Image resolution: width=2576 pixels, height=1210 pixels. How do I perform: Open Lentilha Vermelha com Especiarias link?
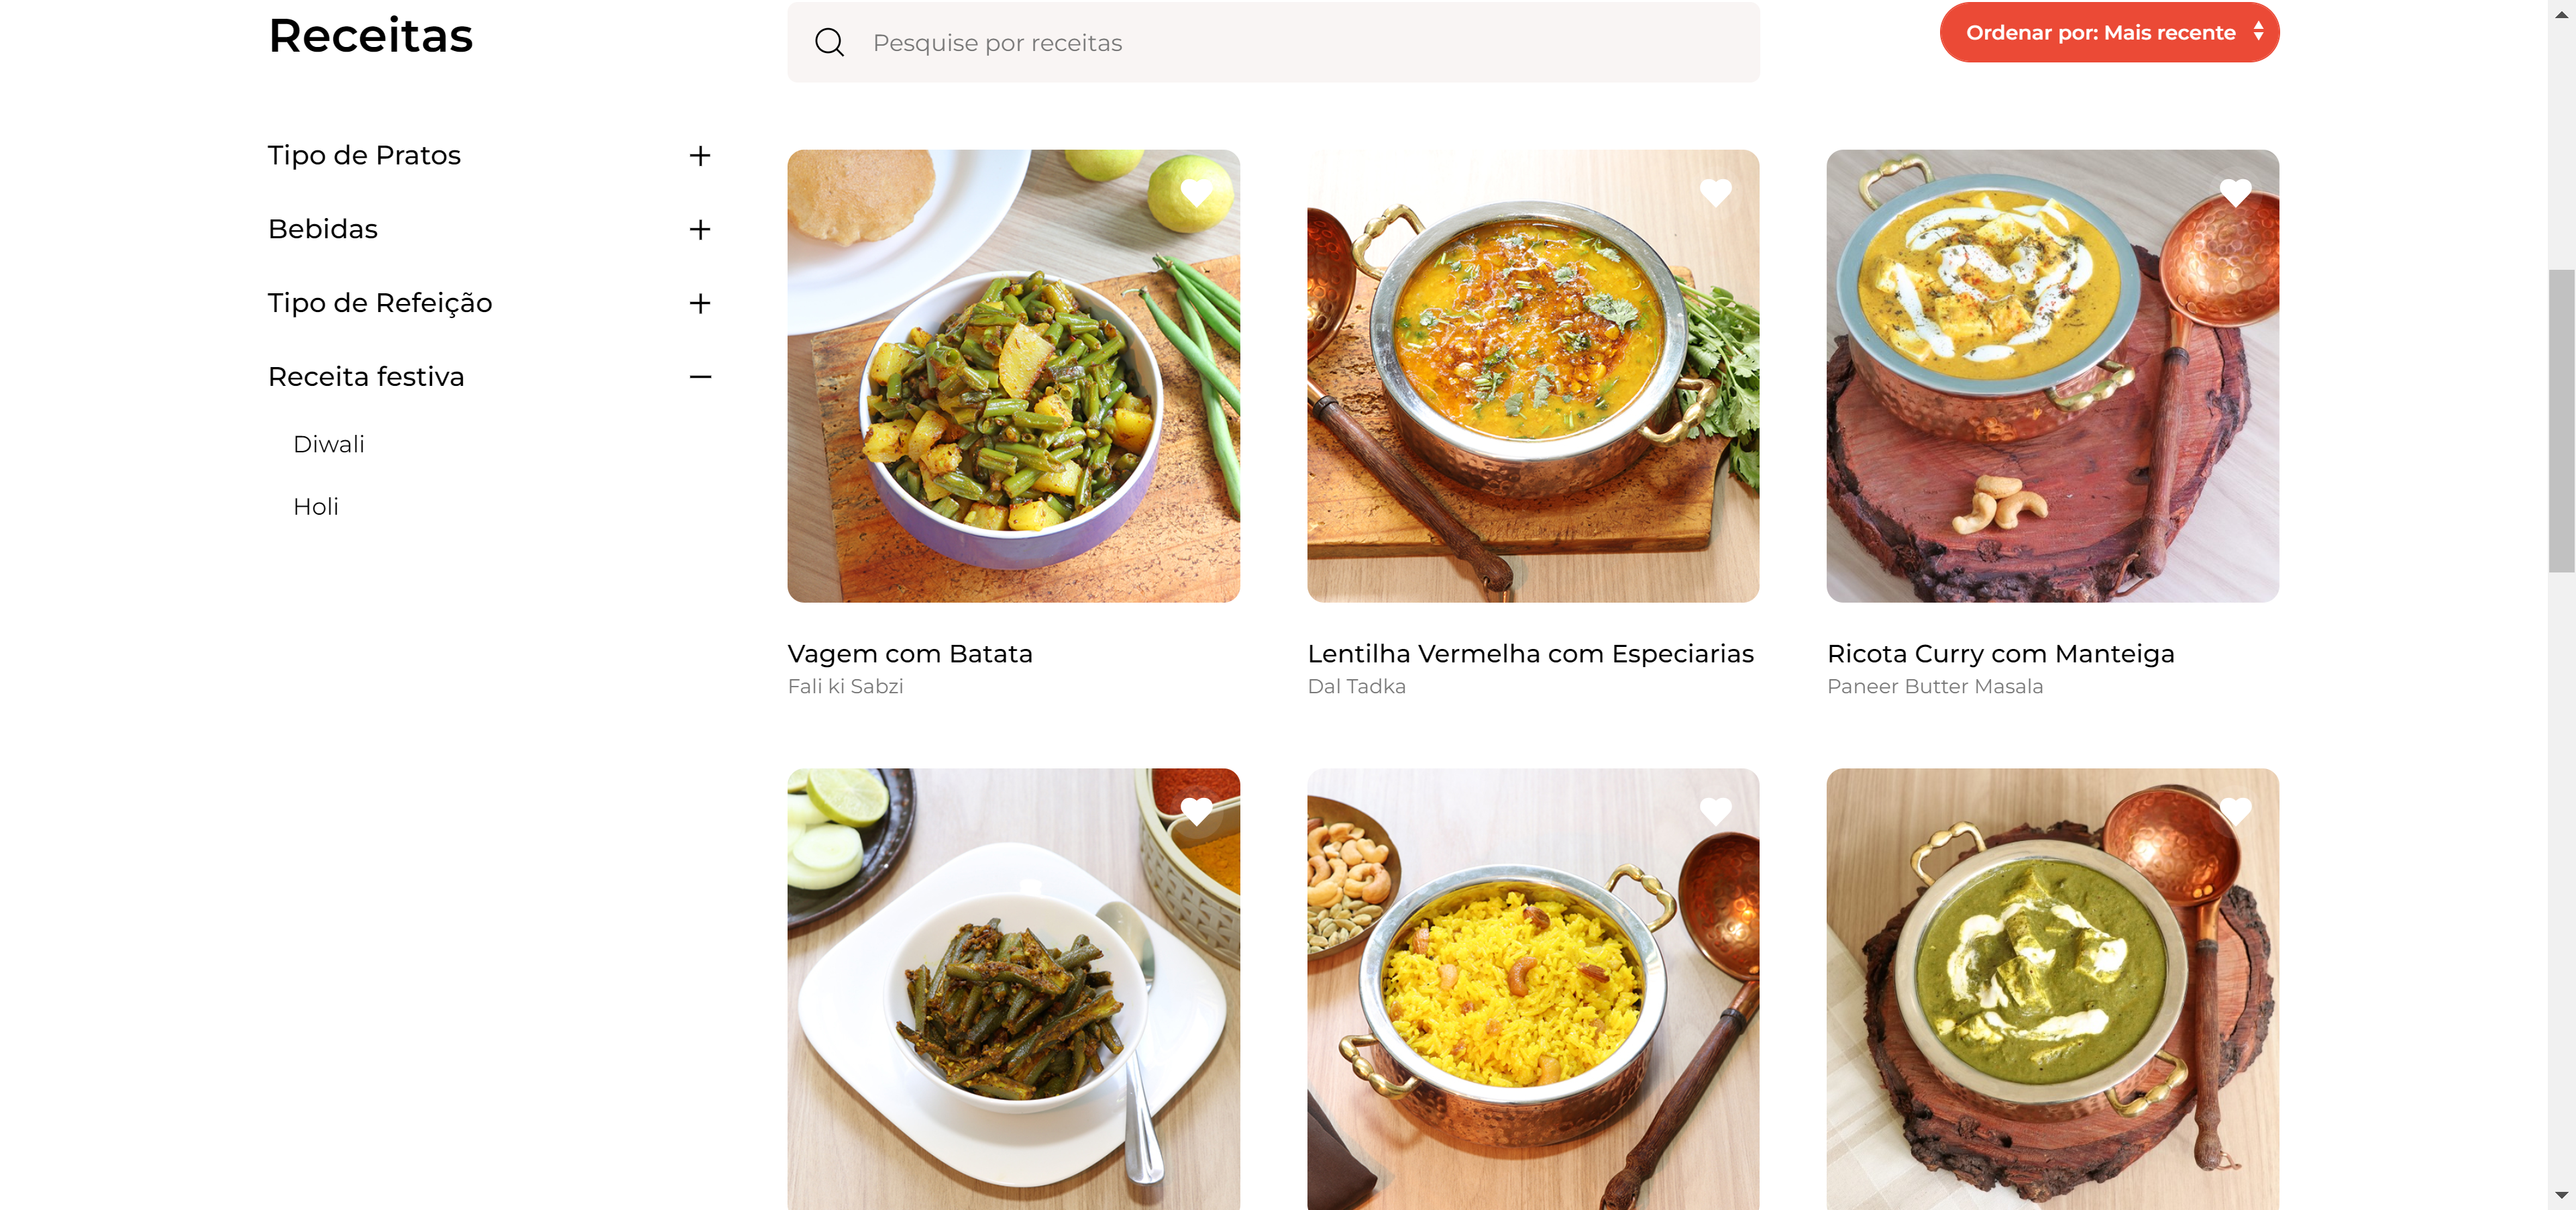click(1530, 654)
